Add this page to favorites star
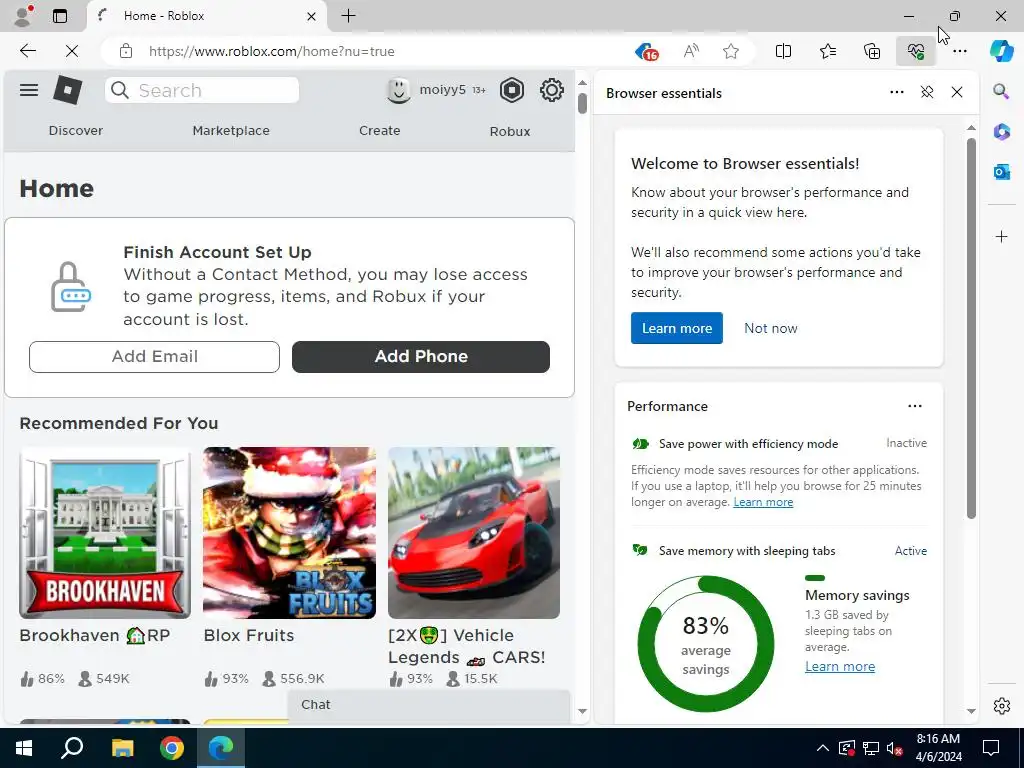 [x=731, y=51]
